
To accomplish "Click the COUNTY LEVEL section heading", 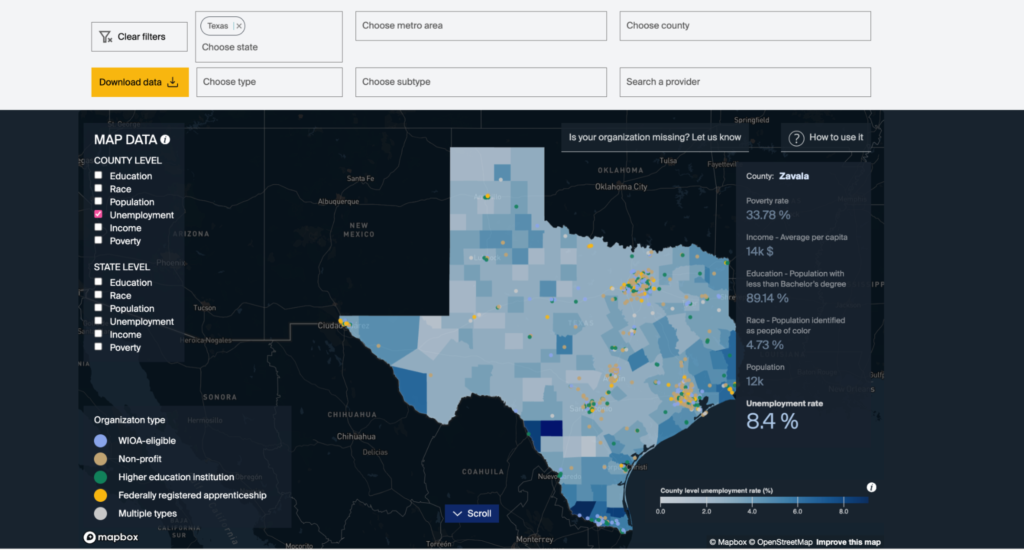I will point(127,161).
